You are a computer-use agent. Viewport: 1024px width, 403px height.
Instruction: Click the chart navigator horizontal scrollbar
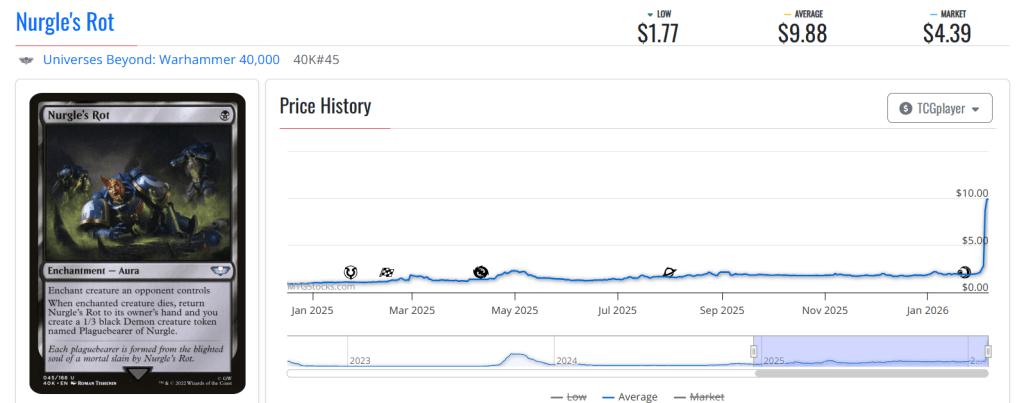tap(870, 374)
